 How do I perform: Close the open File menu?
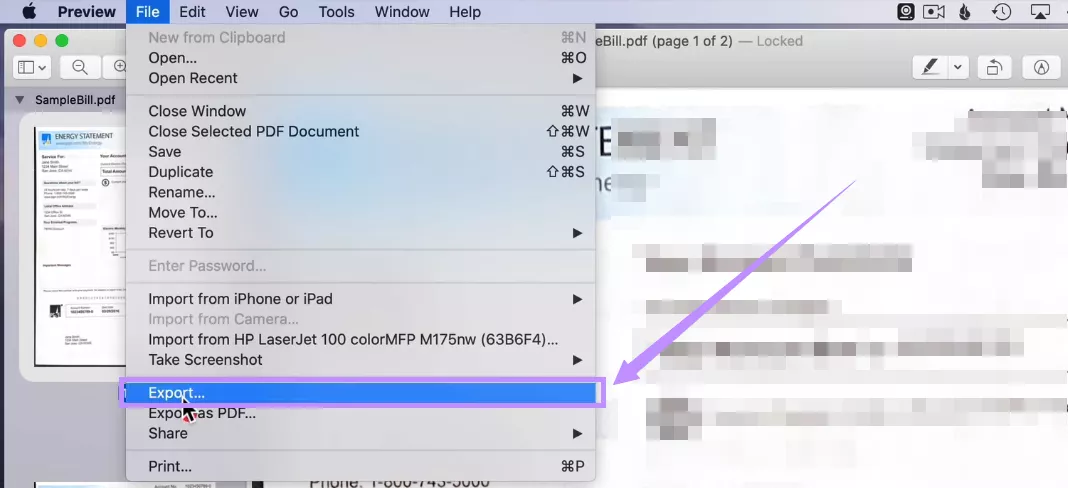tap(147, 12)
